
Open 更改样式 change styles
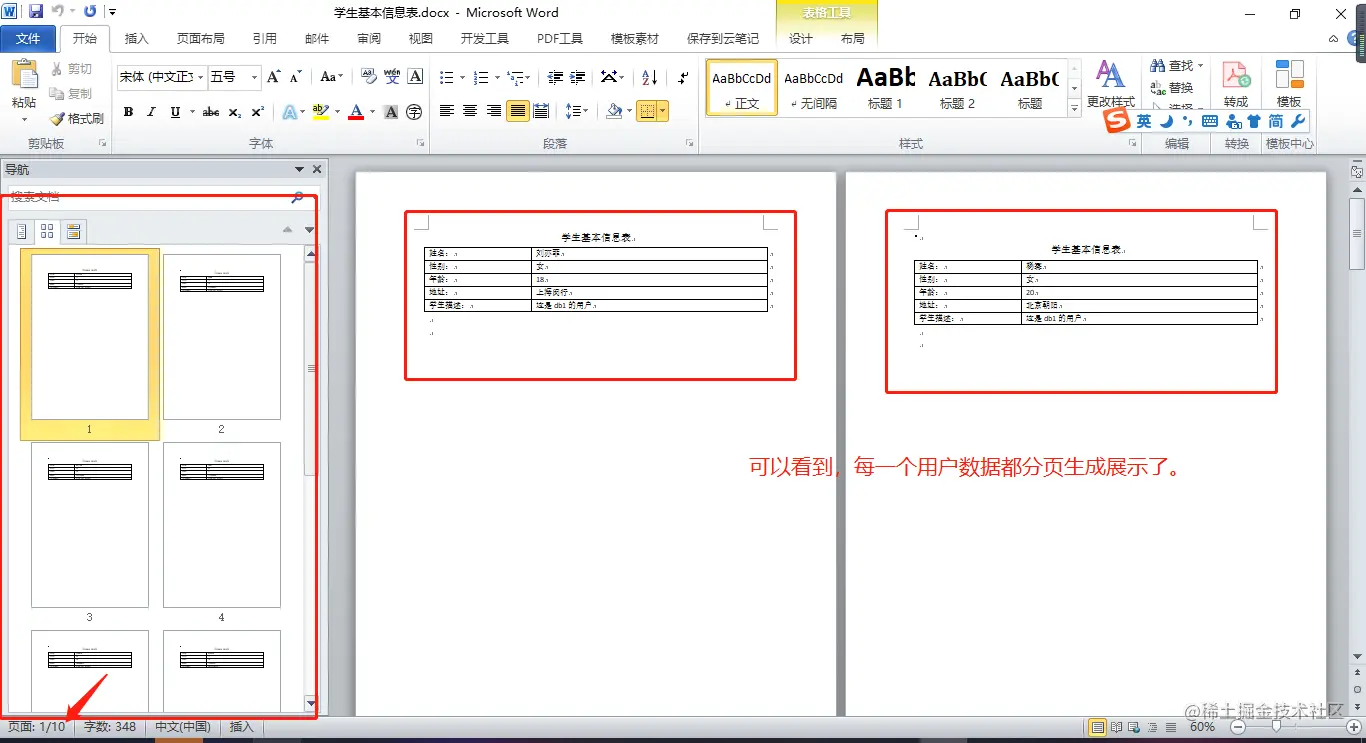(x=1111, y=84)
